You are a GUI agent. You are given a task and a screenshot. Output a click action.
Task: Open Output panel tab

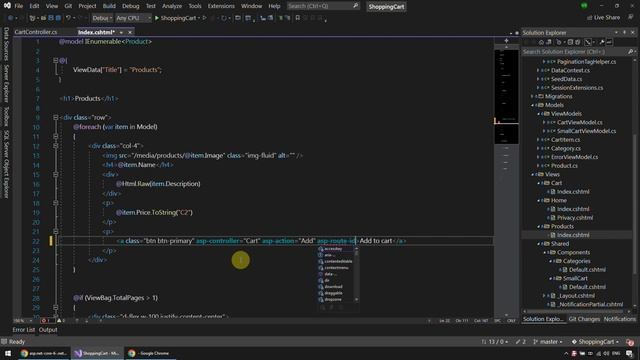(48, 330)
